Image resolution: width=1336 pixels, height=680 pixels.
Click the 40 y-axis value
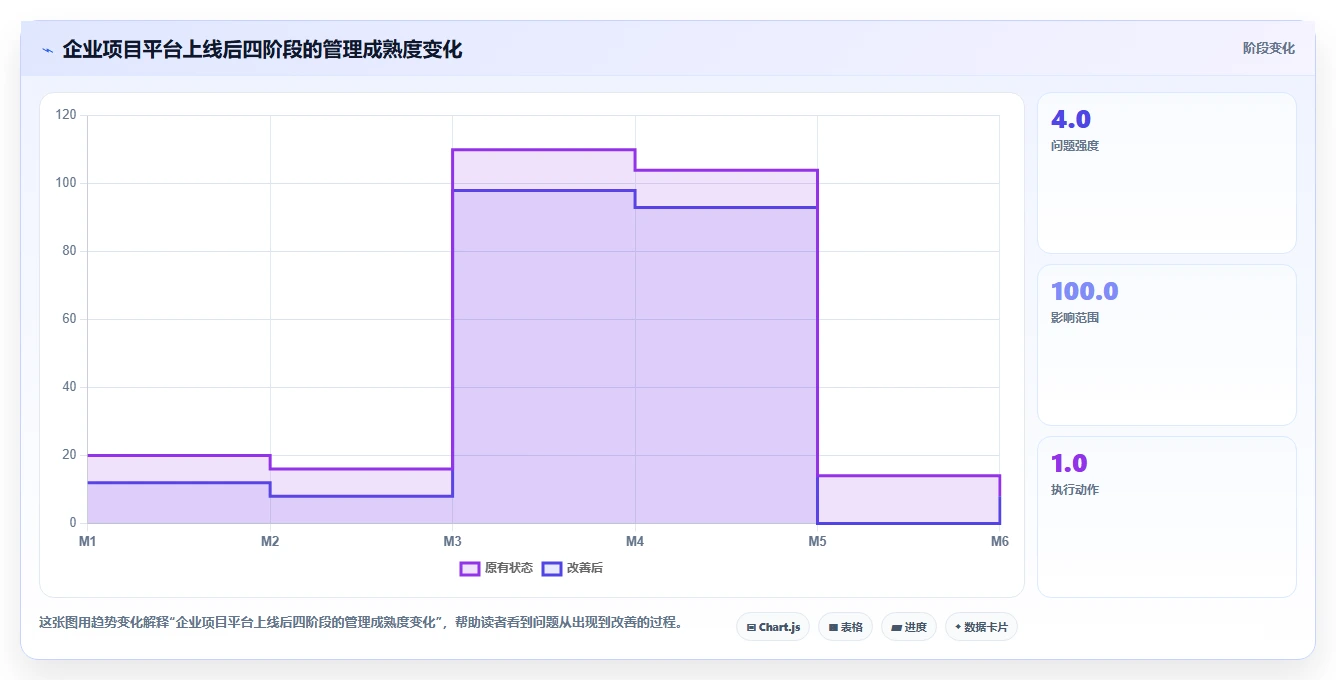(69, 387)
